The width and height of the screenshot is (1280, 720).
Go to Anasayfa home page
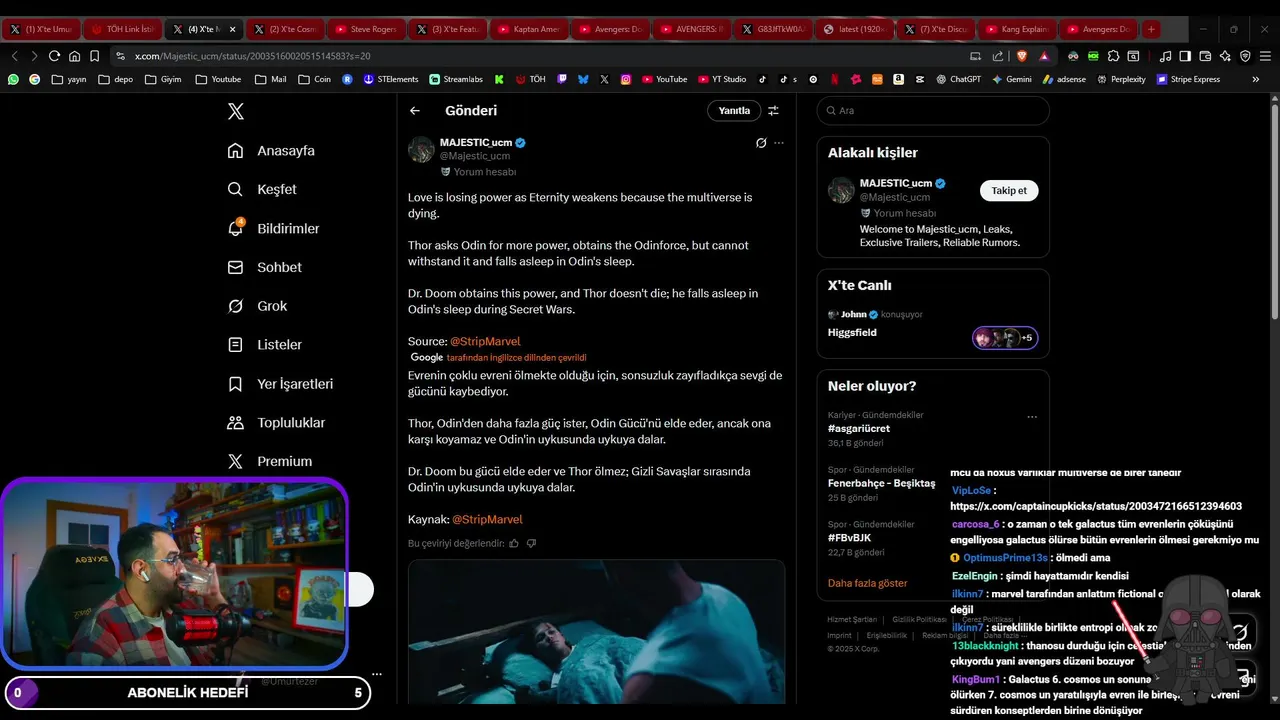271,151
